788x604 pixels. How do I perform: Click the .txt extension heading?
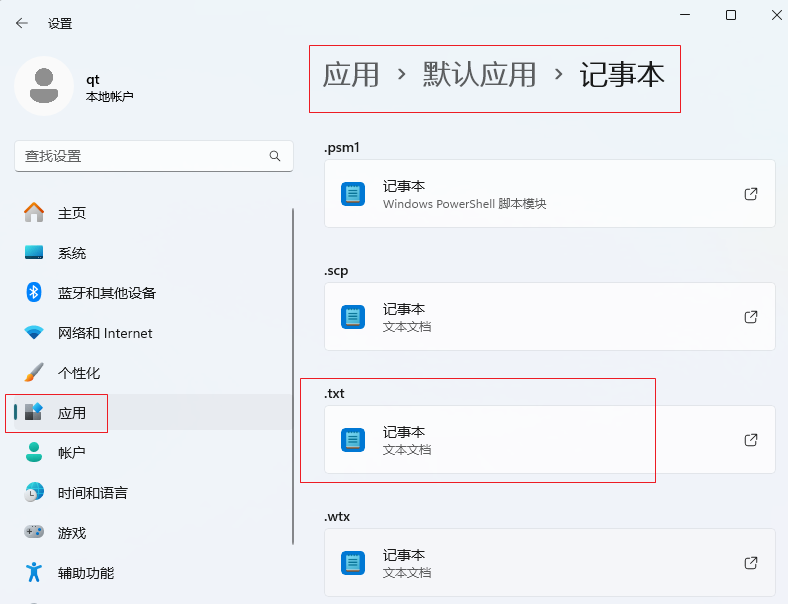pos(334,393)
